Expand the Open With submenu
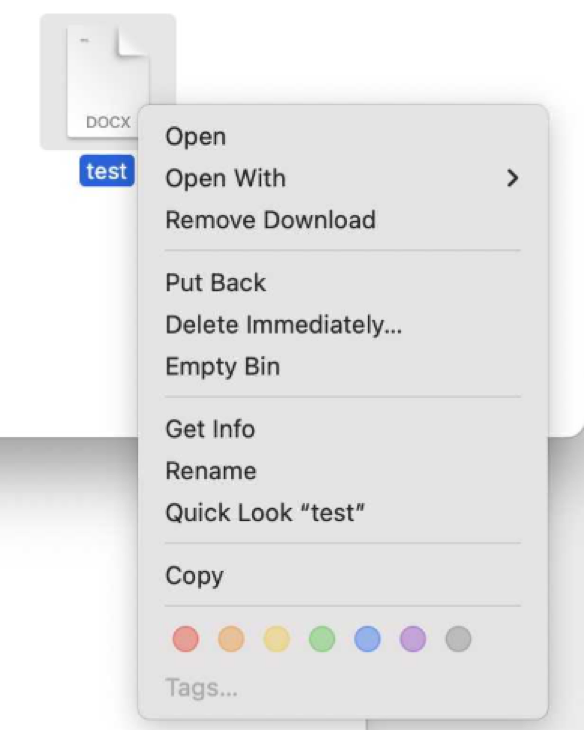This screenshot has width=584, height=730. [342, 178]
